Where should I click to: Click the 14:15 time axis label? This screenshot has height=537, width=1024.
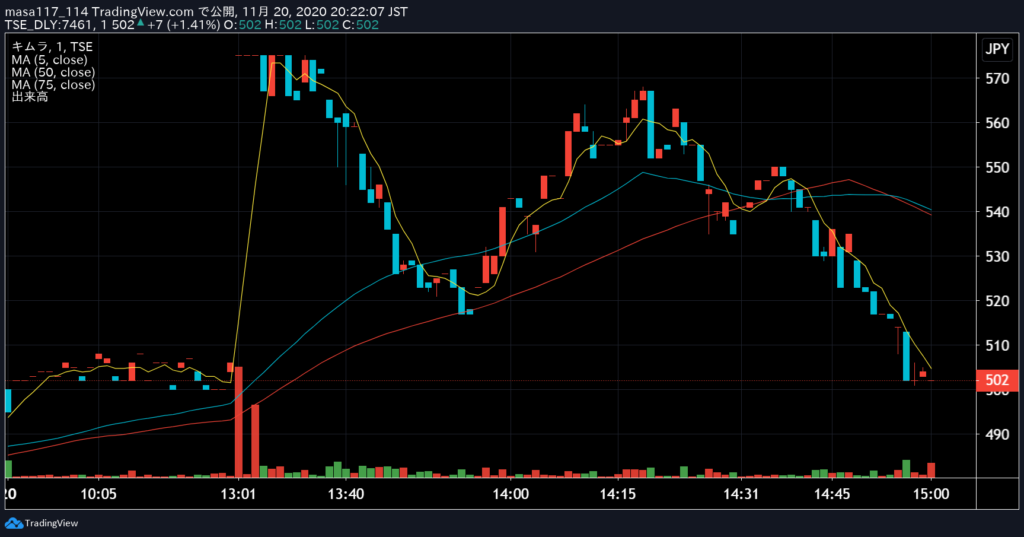point(618,494)
